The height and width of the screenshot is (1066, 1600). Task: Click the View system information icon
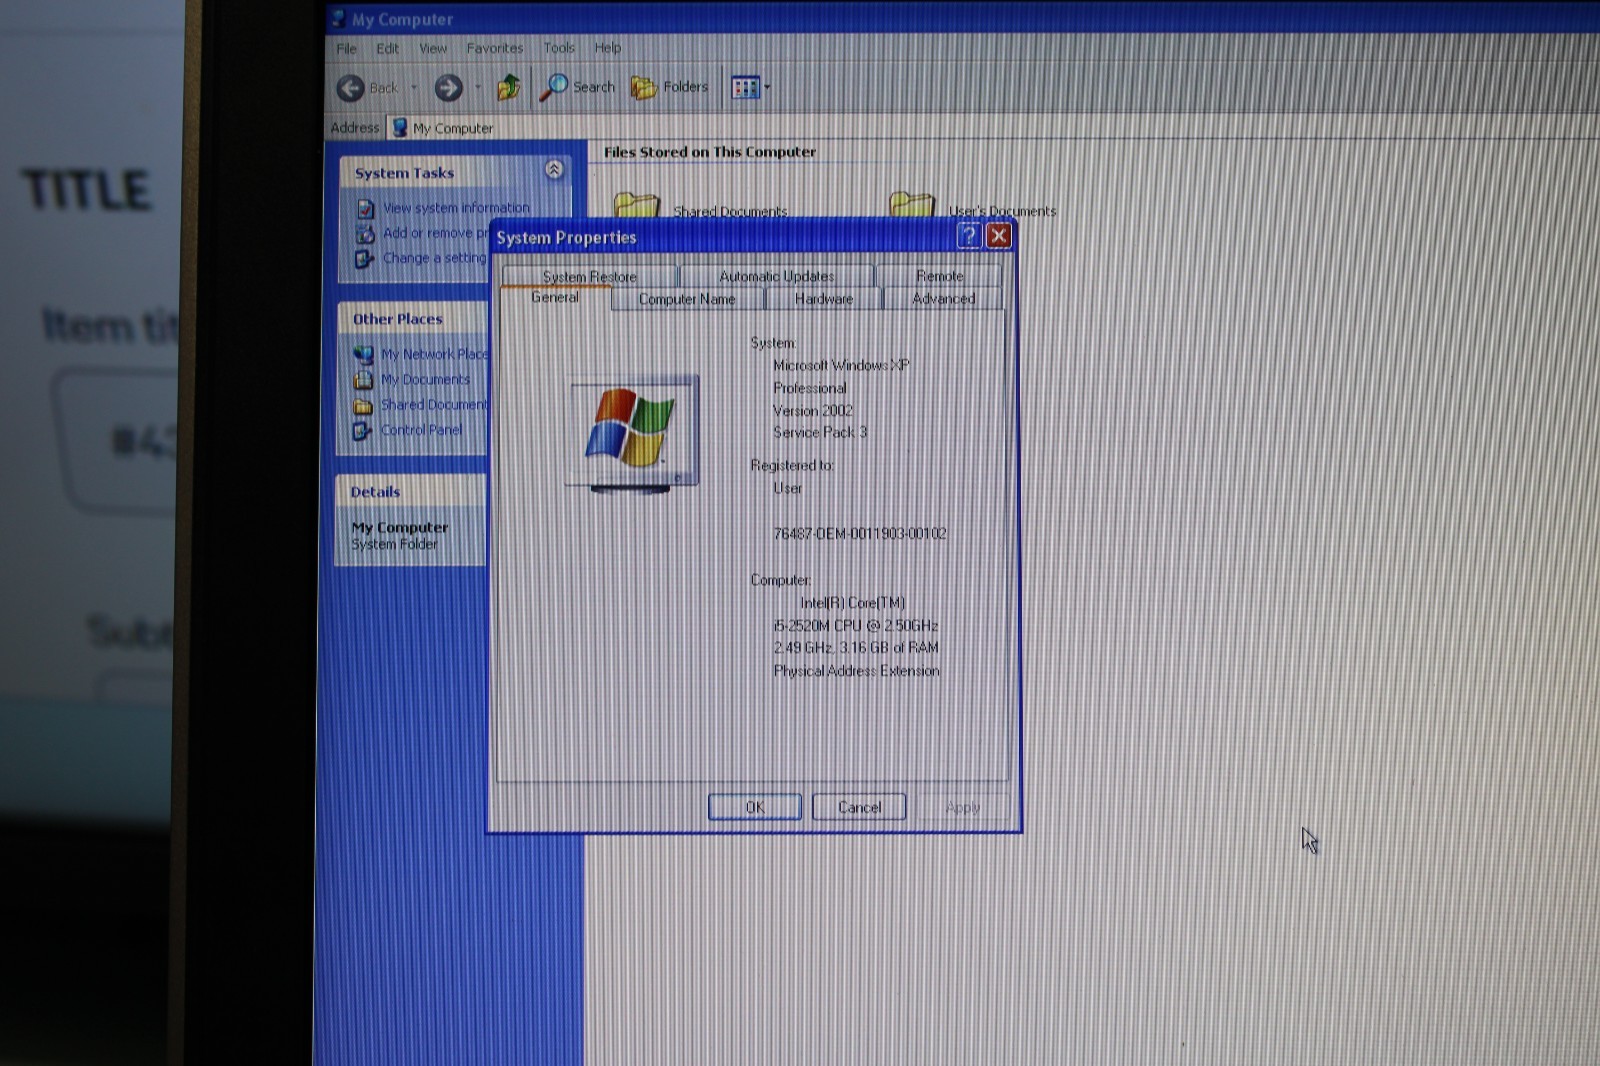pyautogui.click(x=366, y=209)
